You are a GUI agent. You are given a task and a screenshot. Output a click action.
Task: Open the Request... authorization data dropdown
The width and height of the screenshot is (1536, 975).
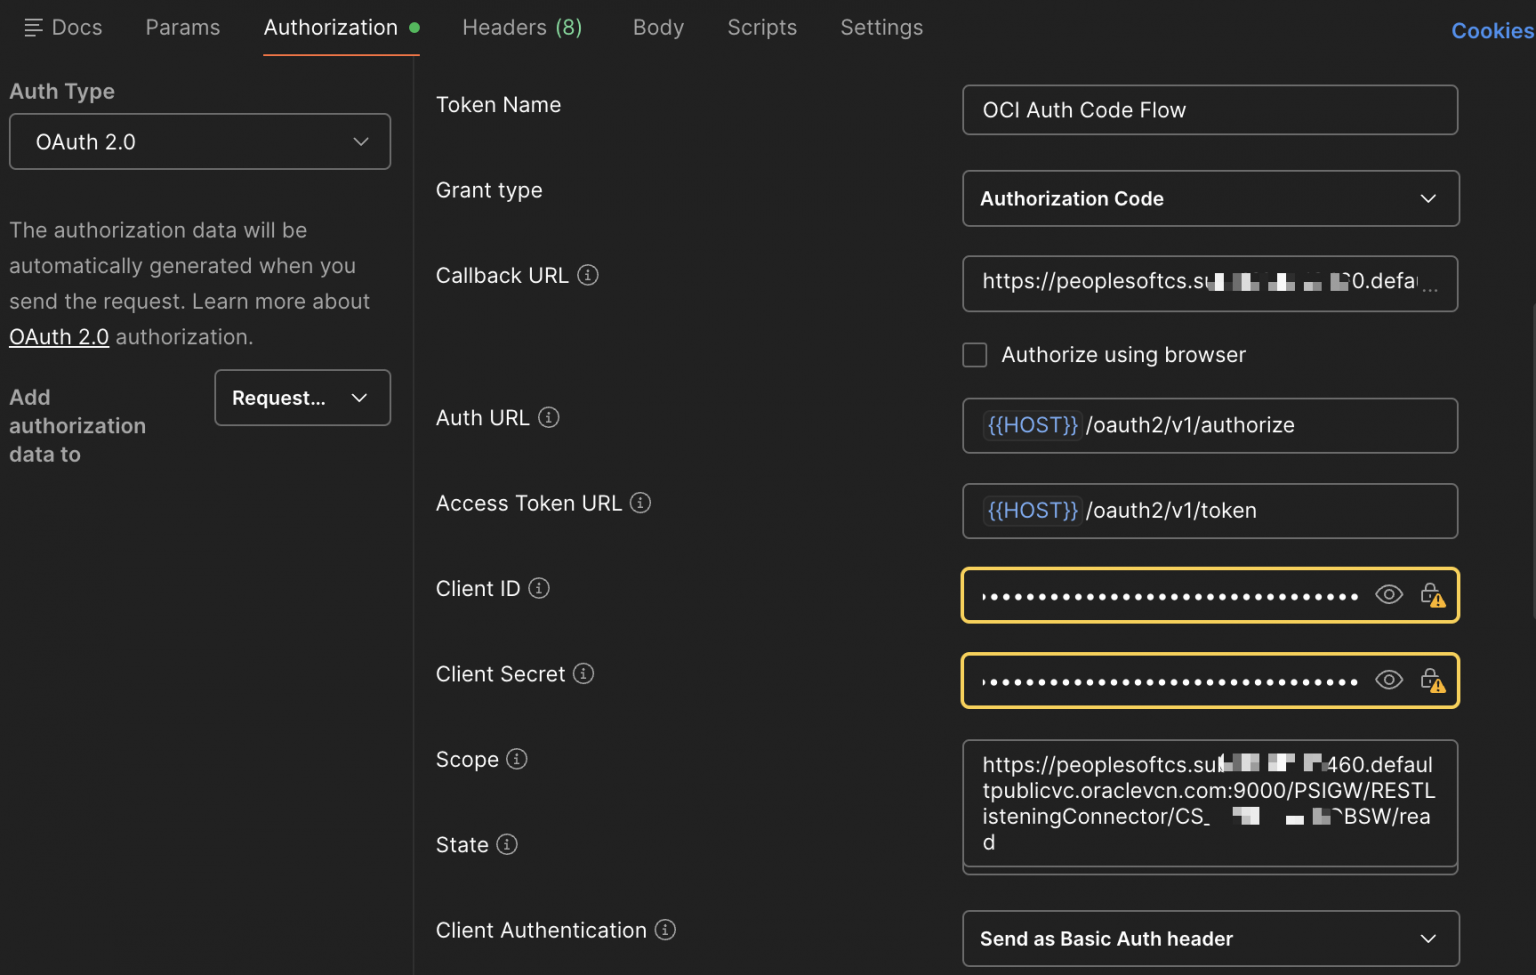[302, 398]
